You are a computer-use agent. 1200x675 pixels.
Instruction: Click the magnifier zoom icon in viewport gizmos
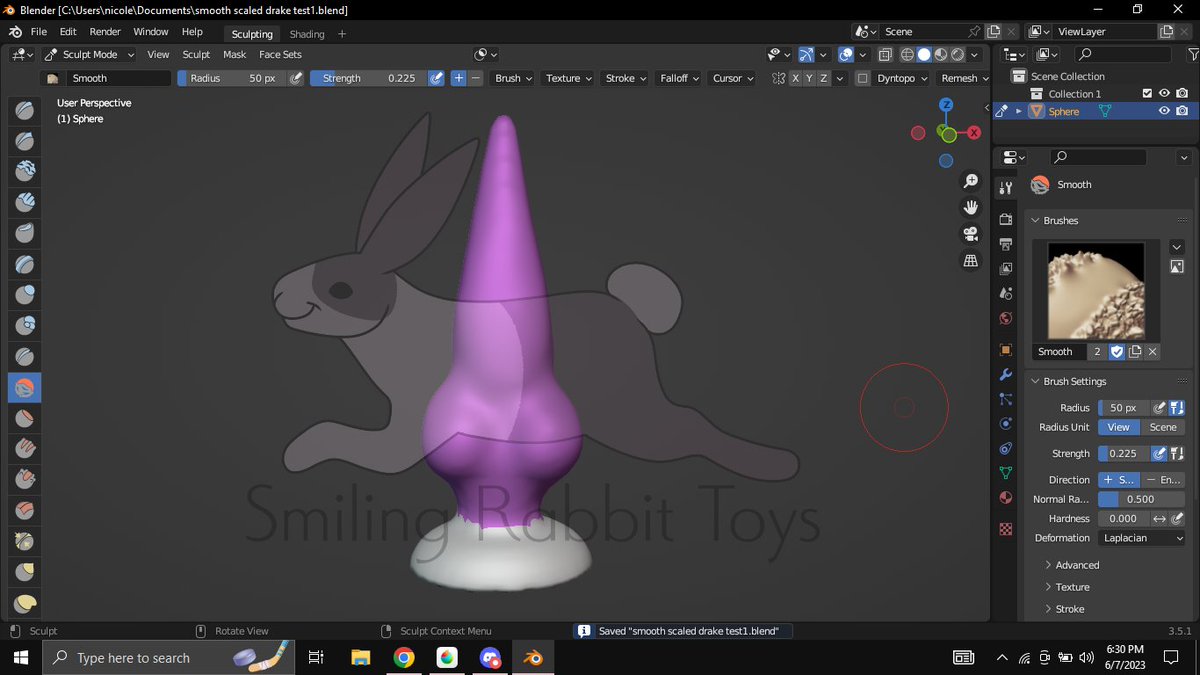pos(970,181)
